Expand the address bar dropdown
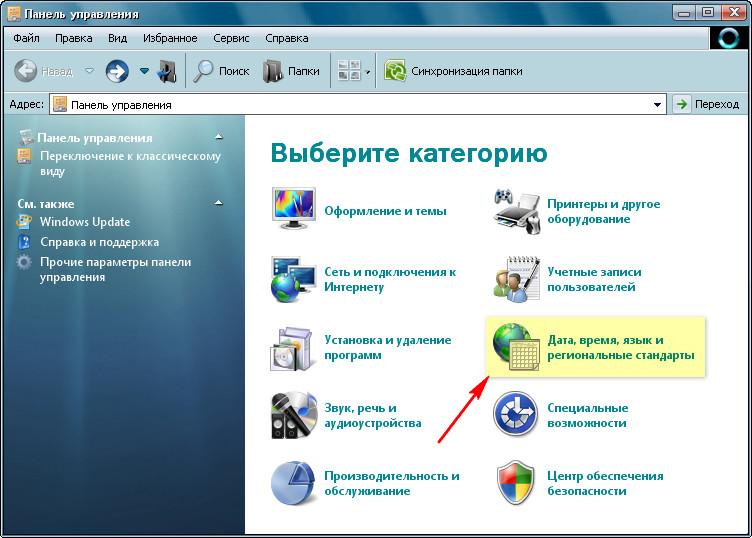Viewport: 752px width, 538px height. click(657, 105)
